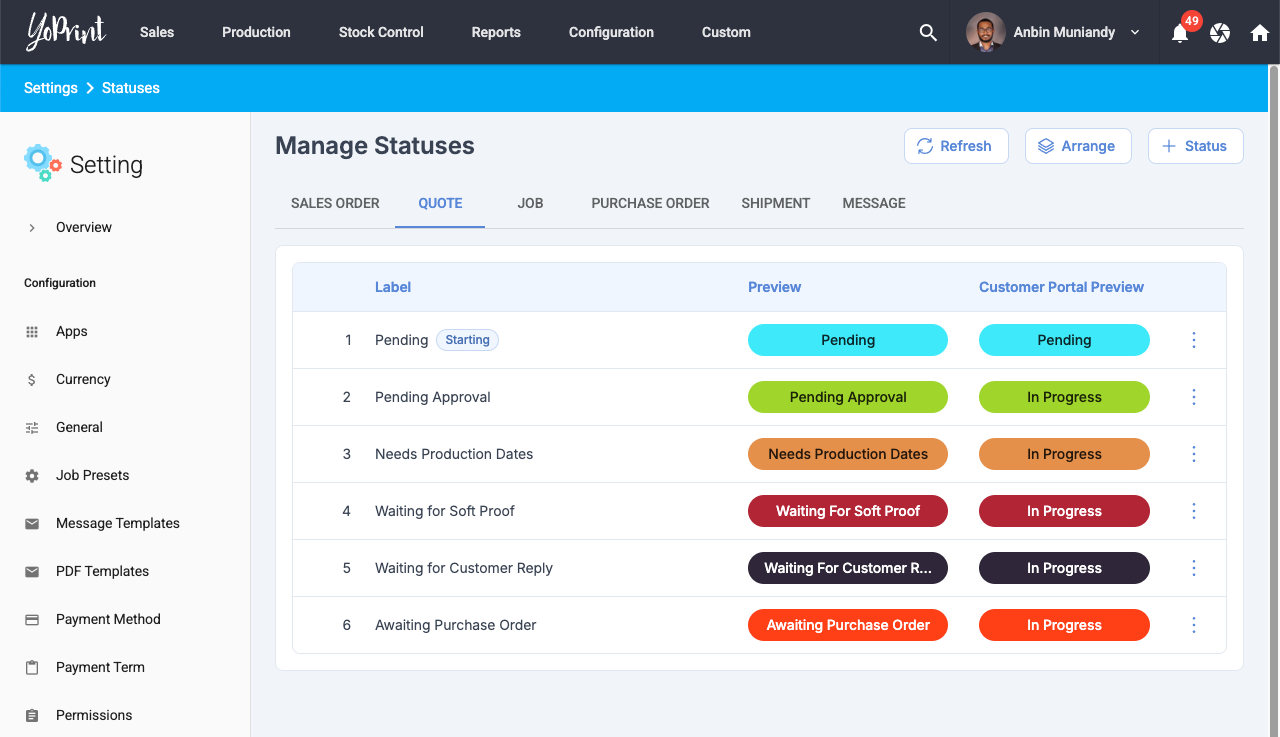Switch to the Sales Order tab
The width and height of the screenshot is (1280, 737).
coord(335,203)
